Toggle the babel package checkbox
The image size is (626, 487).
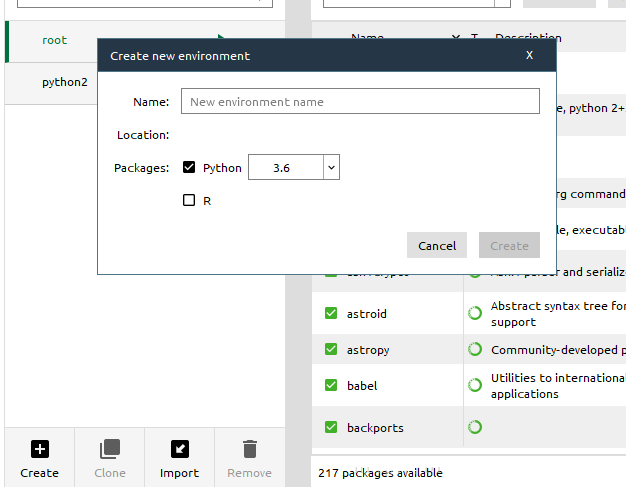(331, 385)
